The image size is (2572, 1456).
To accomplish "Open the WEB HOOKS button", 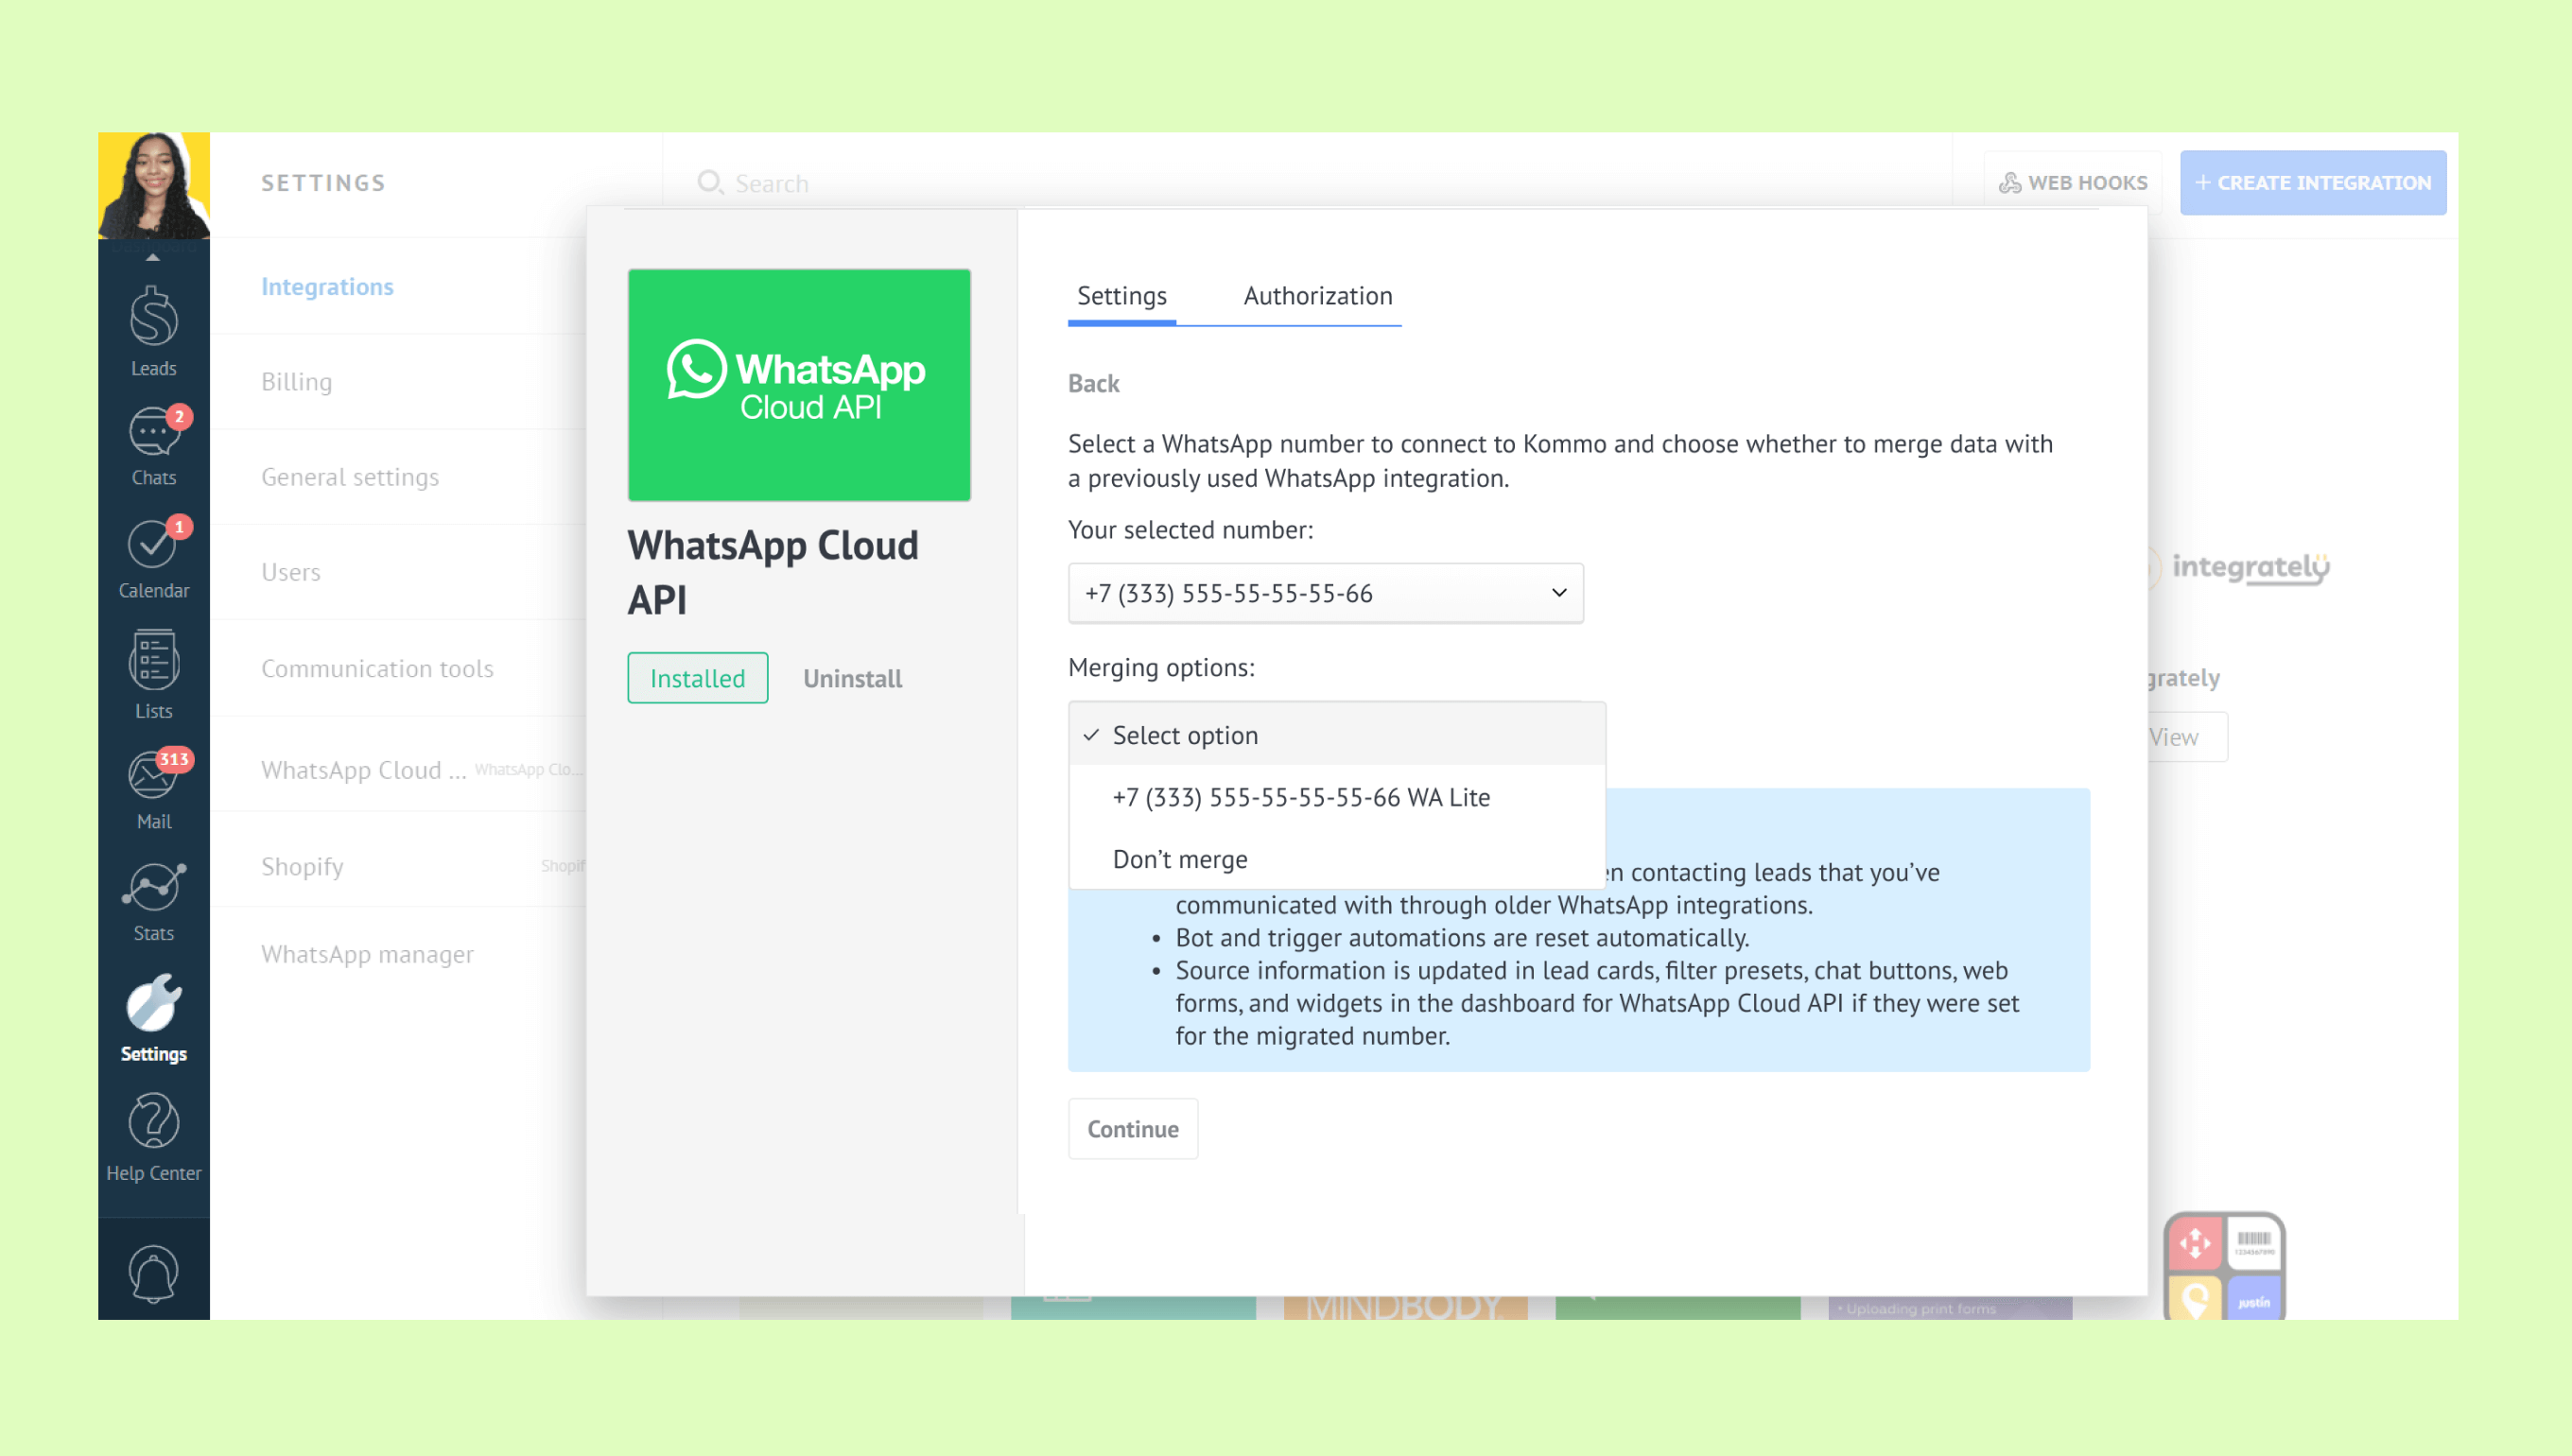I will pyautogui.click(x=2073, y=183).
